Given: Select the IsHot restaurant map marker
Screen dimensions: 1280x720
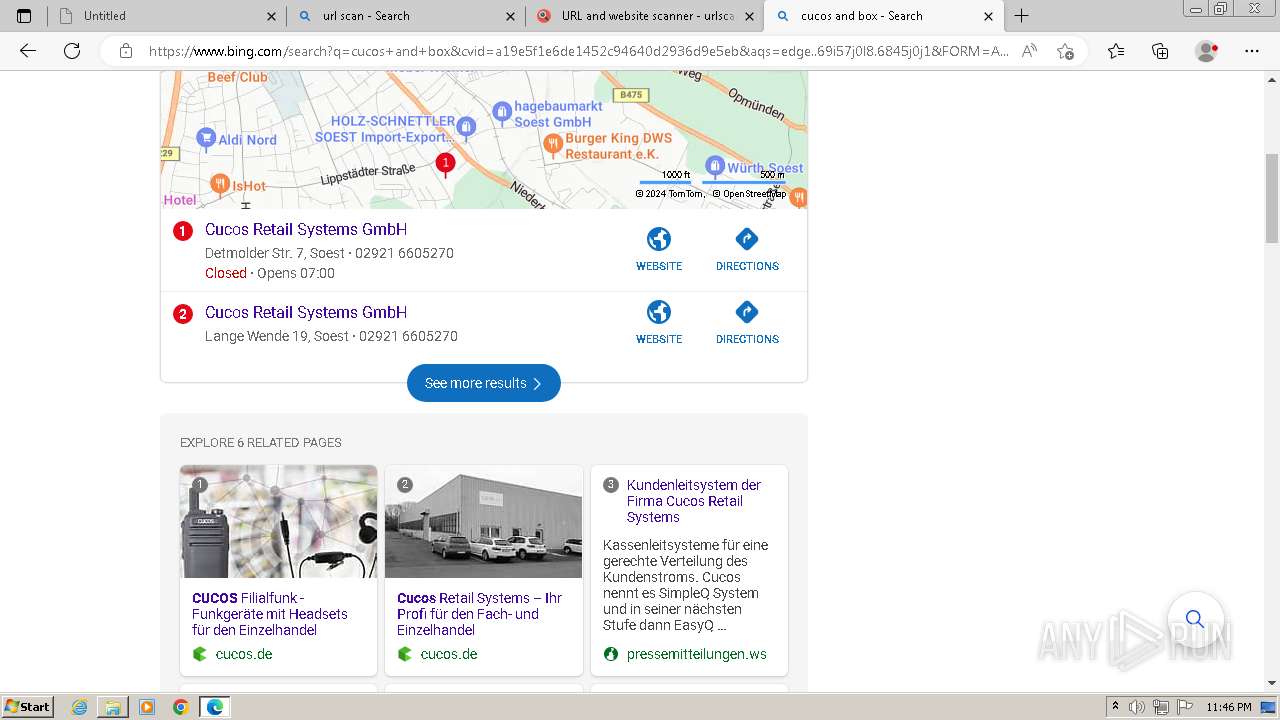Looking at the screenshot, I should 221,184.
